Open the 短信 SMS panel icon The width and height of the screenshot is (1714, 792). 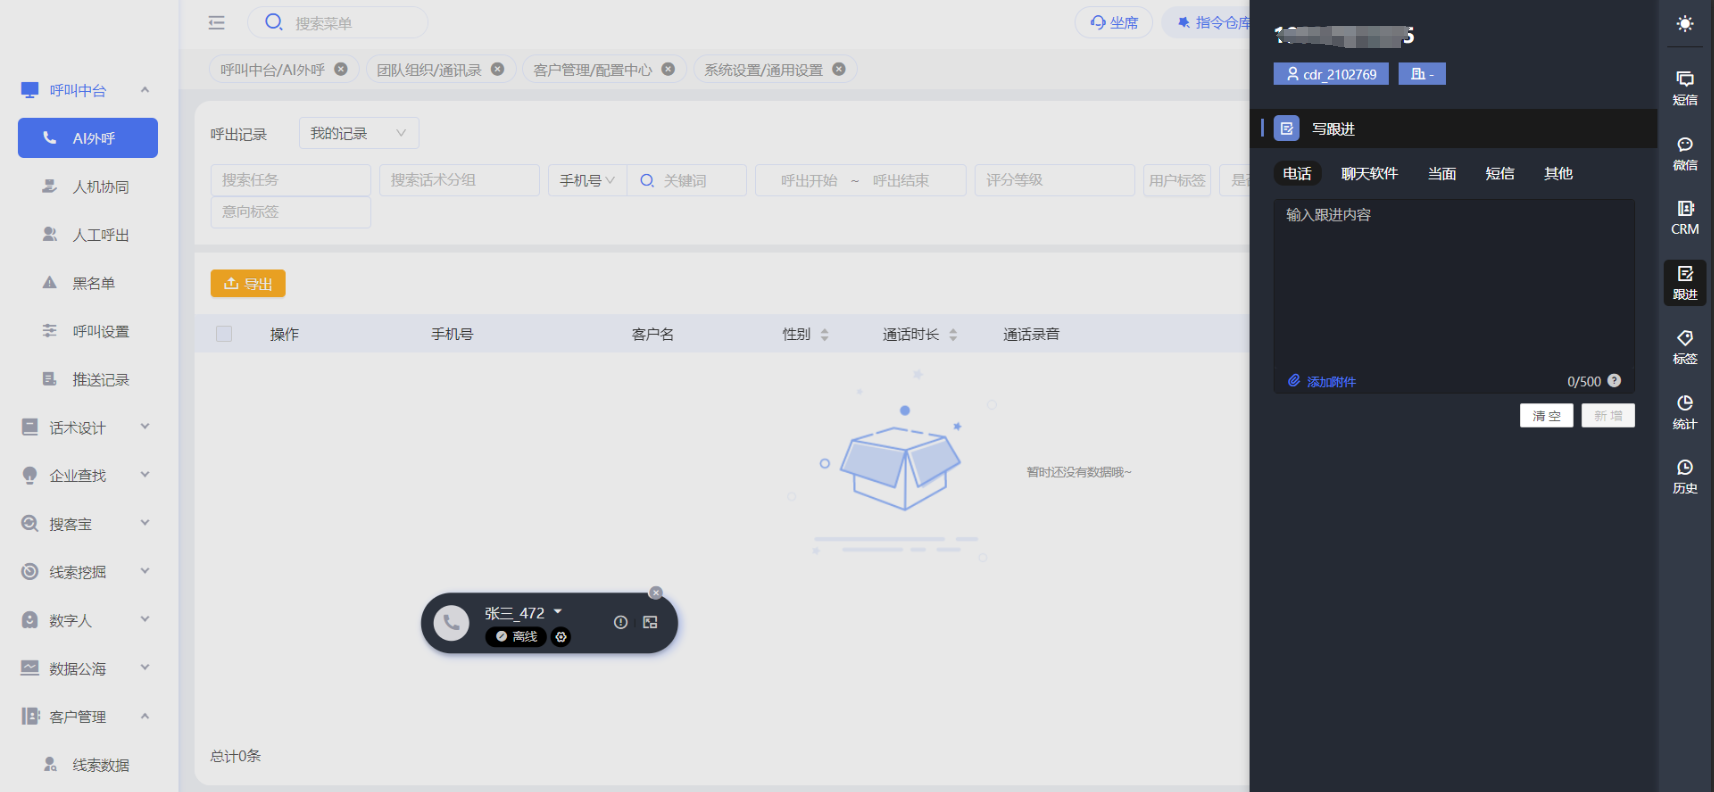[x=1684, y=87]
